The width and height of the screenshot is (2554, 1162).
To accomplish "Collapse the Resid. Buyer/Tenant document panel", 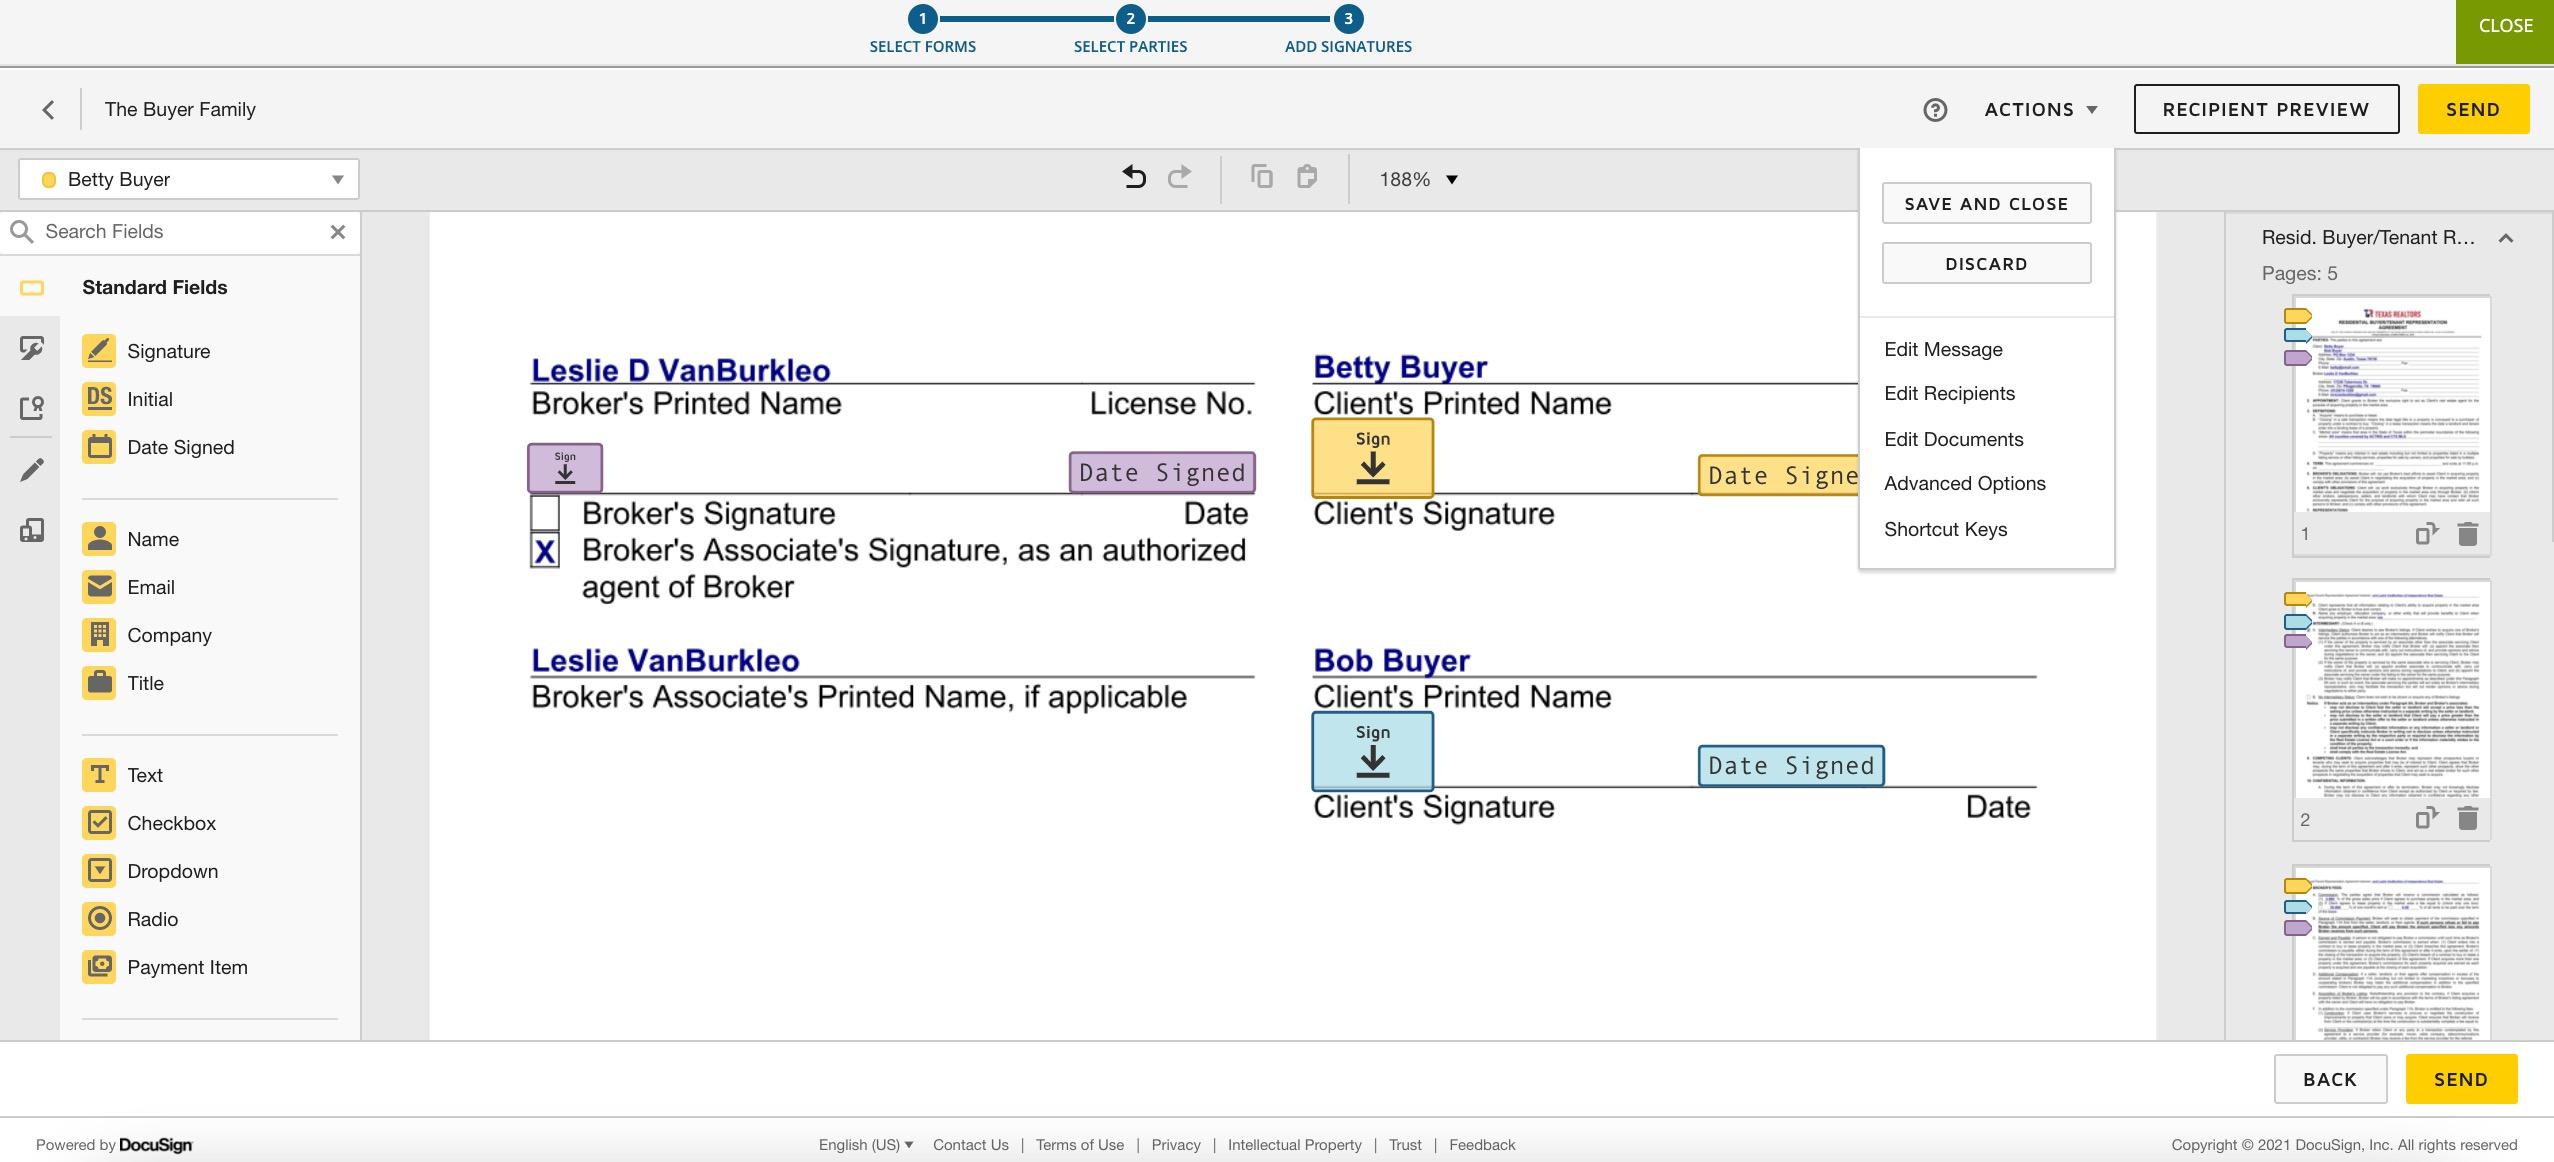I will pyautogui.click(x=2505, y=238).
